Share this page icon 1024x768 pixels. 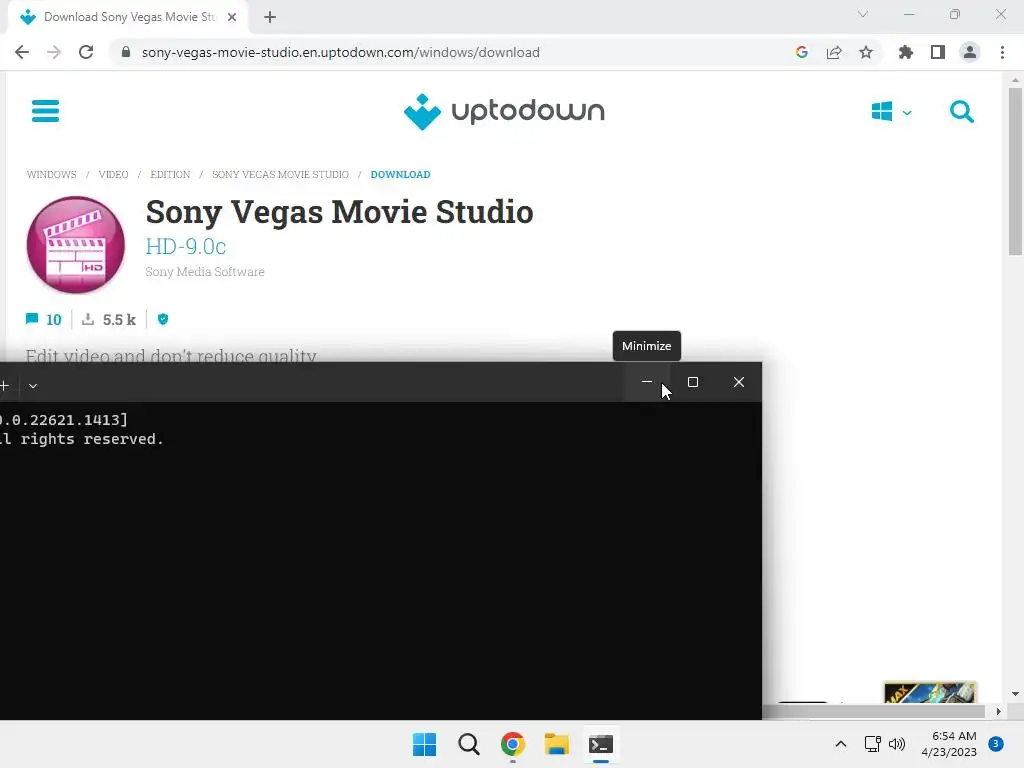834,52
